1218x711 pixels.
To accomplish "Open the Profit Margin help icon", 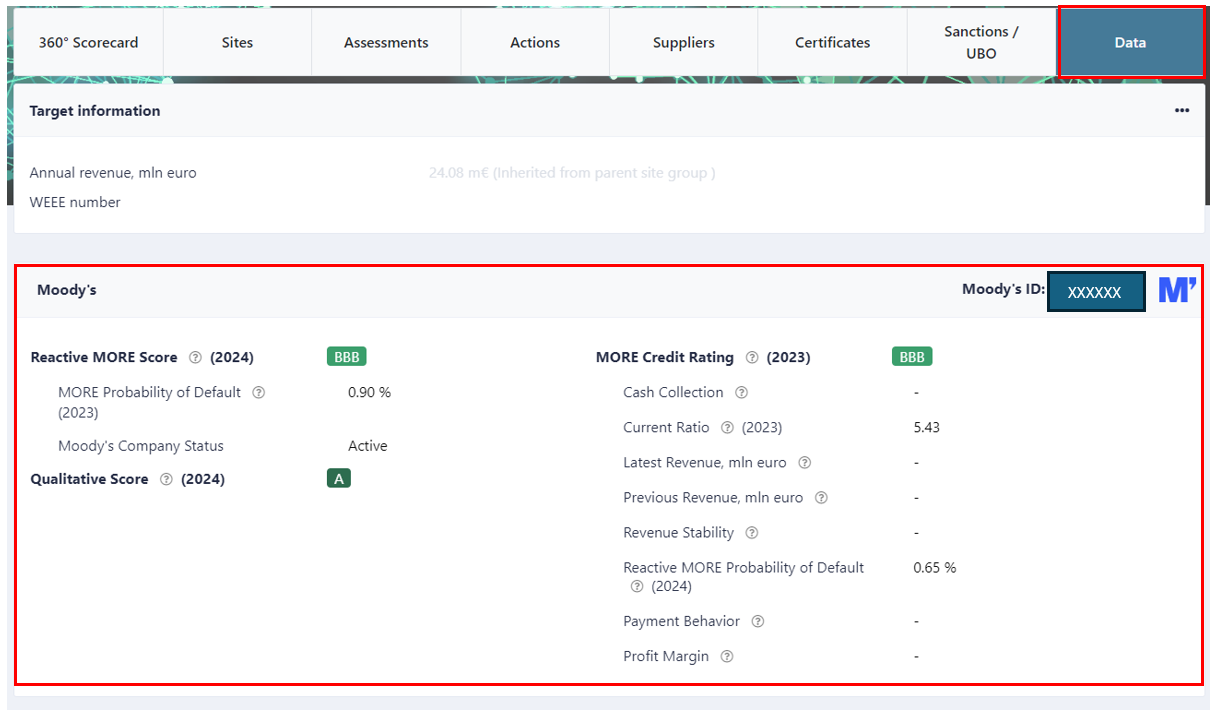I will tap(727, 656).
